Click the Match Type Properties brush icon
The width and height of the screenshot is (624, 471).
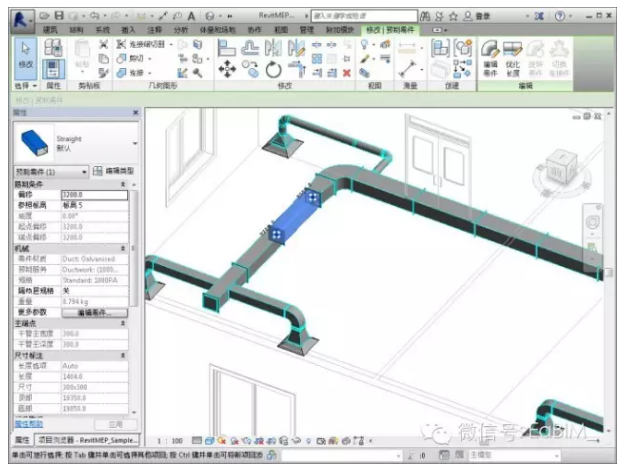[103, 73]
